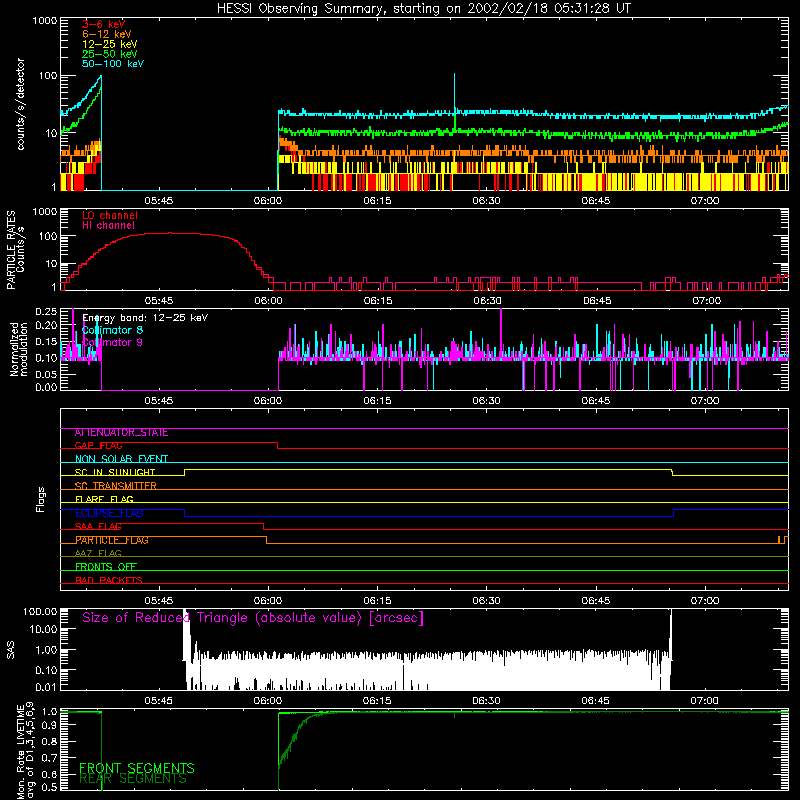Select the green 25-50 keV legend label
This screenshot has height=800, width=800.
tap(109, 54)
